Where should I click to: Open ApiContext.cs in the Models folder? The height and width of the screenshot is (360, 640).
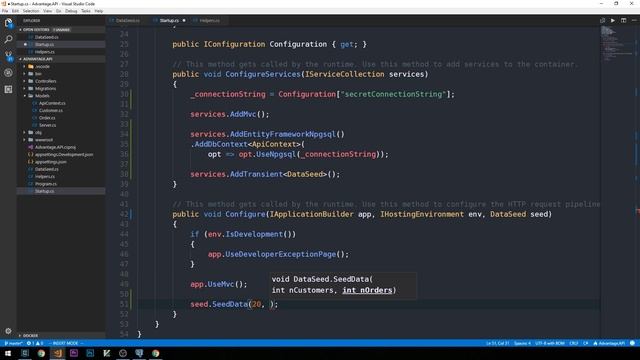pyautogui.click(x=52, y=103)
